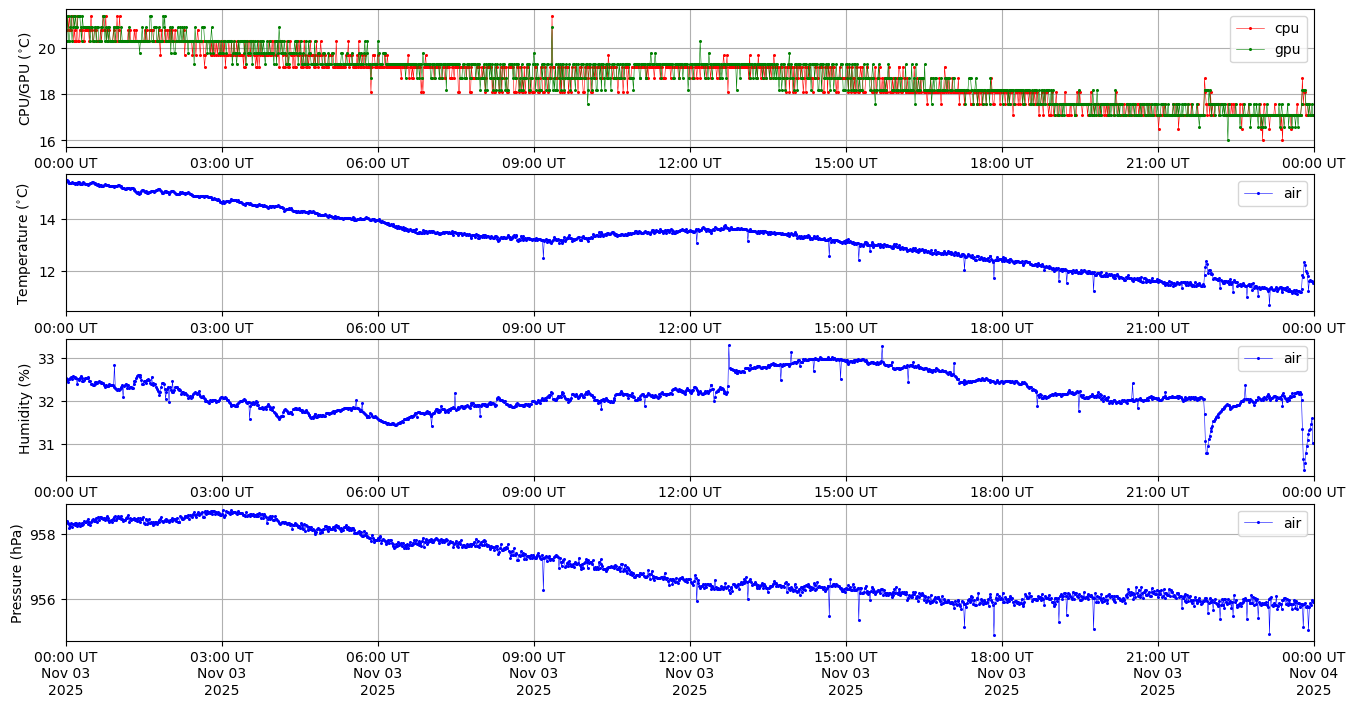1355x707 pixels.
Task: Click the Pressure (hPa) y-axis label
Action: [17, 573]
